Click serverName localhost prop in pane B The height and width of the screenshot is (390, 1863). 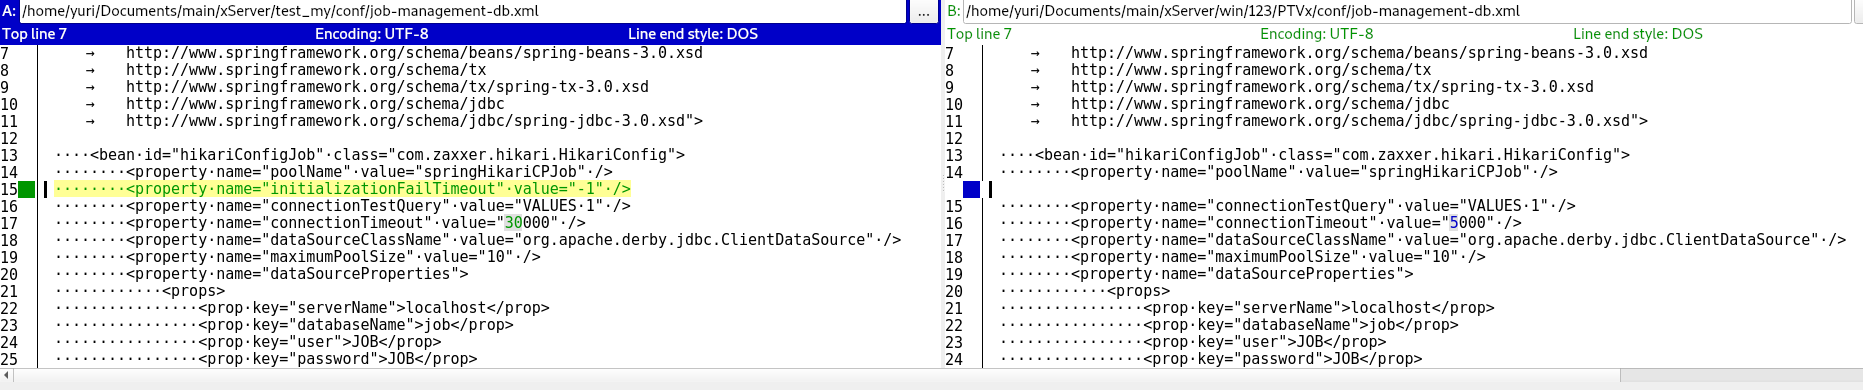1247,308
